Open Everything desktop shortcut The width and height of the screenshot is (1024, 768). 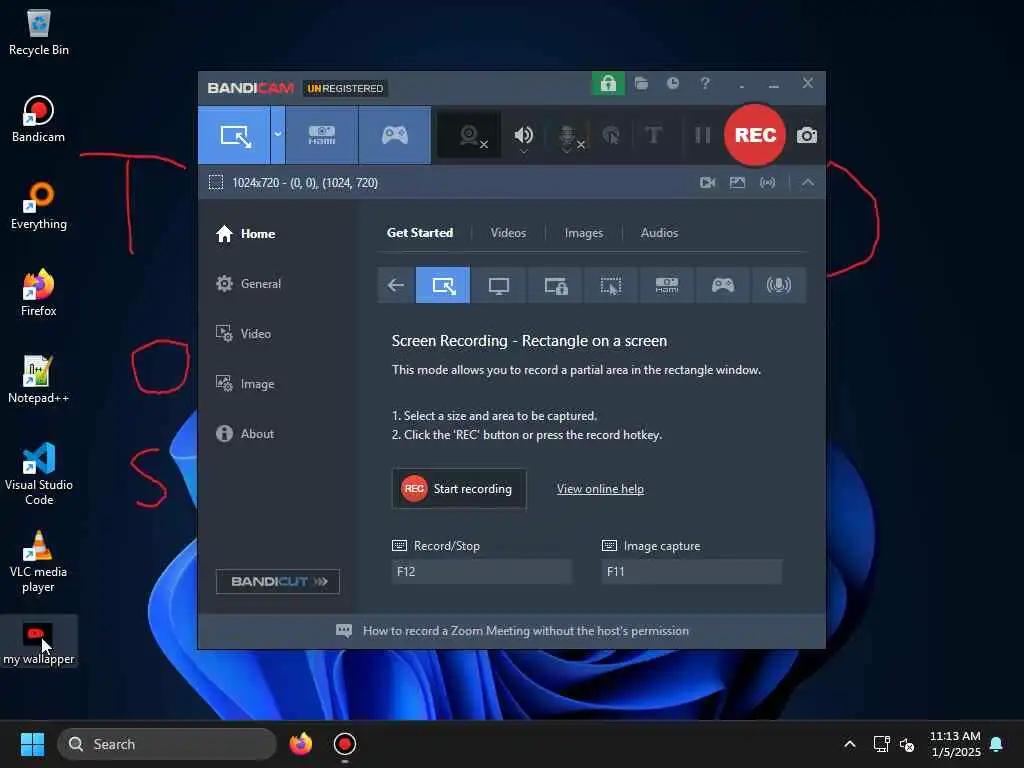pos(39,206)
